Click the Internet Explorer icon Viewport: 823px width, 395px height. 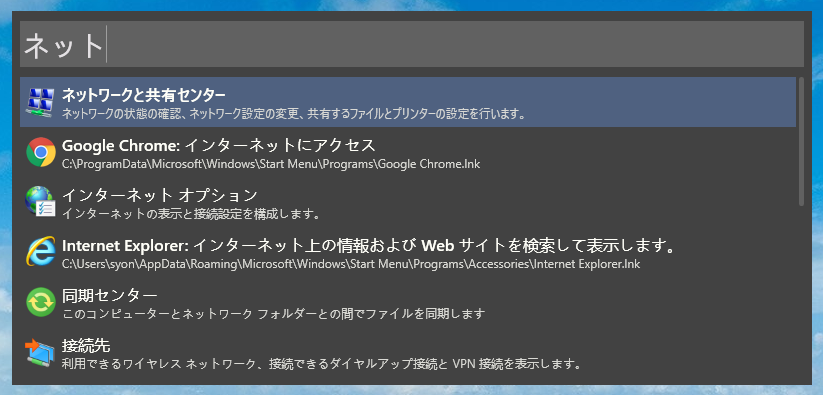tap(40, 252)
